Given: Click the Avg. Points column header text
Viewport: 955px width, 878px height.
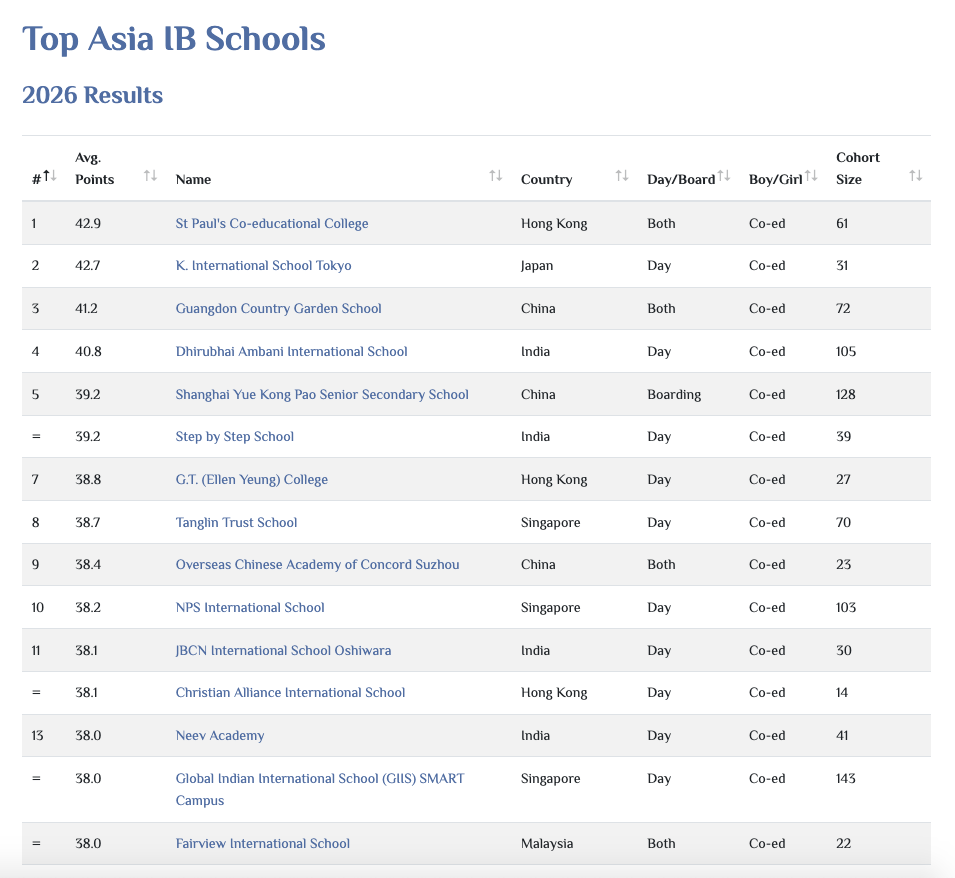Looking at the screenshot, I should click(94, 169).
